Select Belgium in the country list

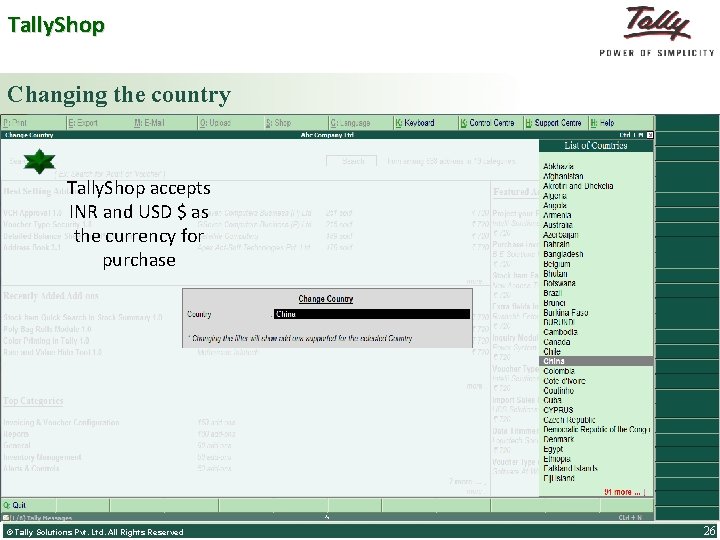tap(557, 264)
